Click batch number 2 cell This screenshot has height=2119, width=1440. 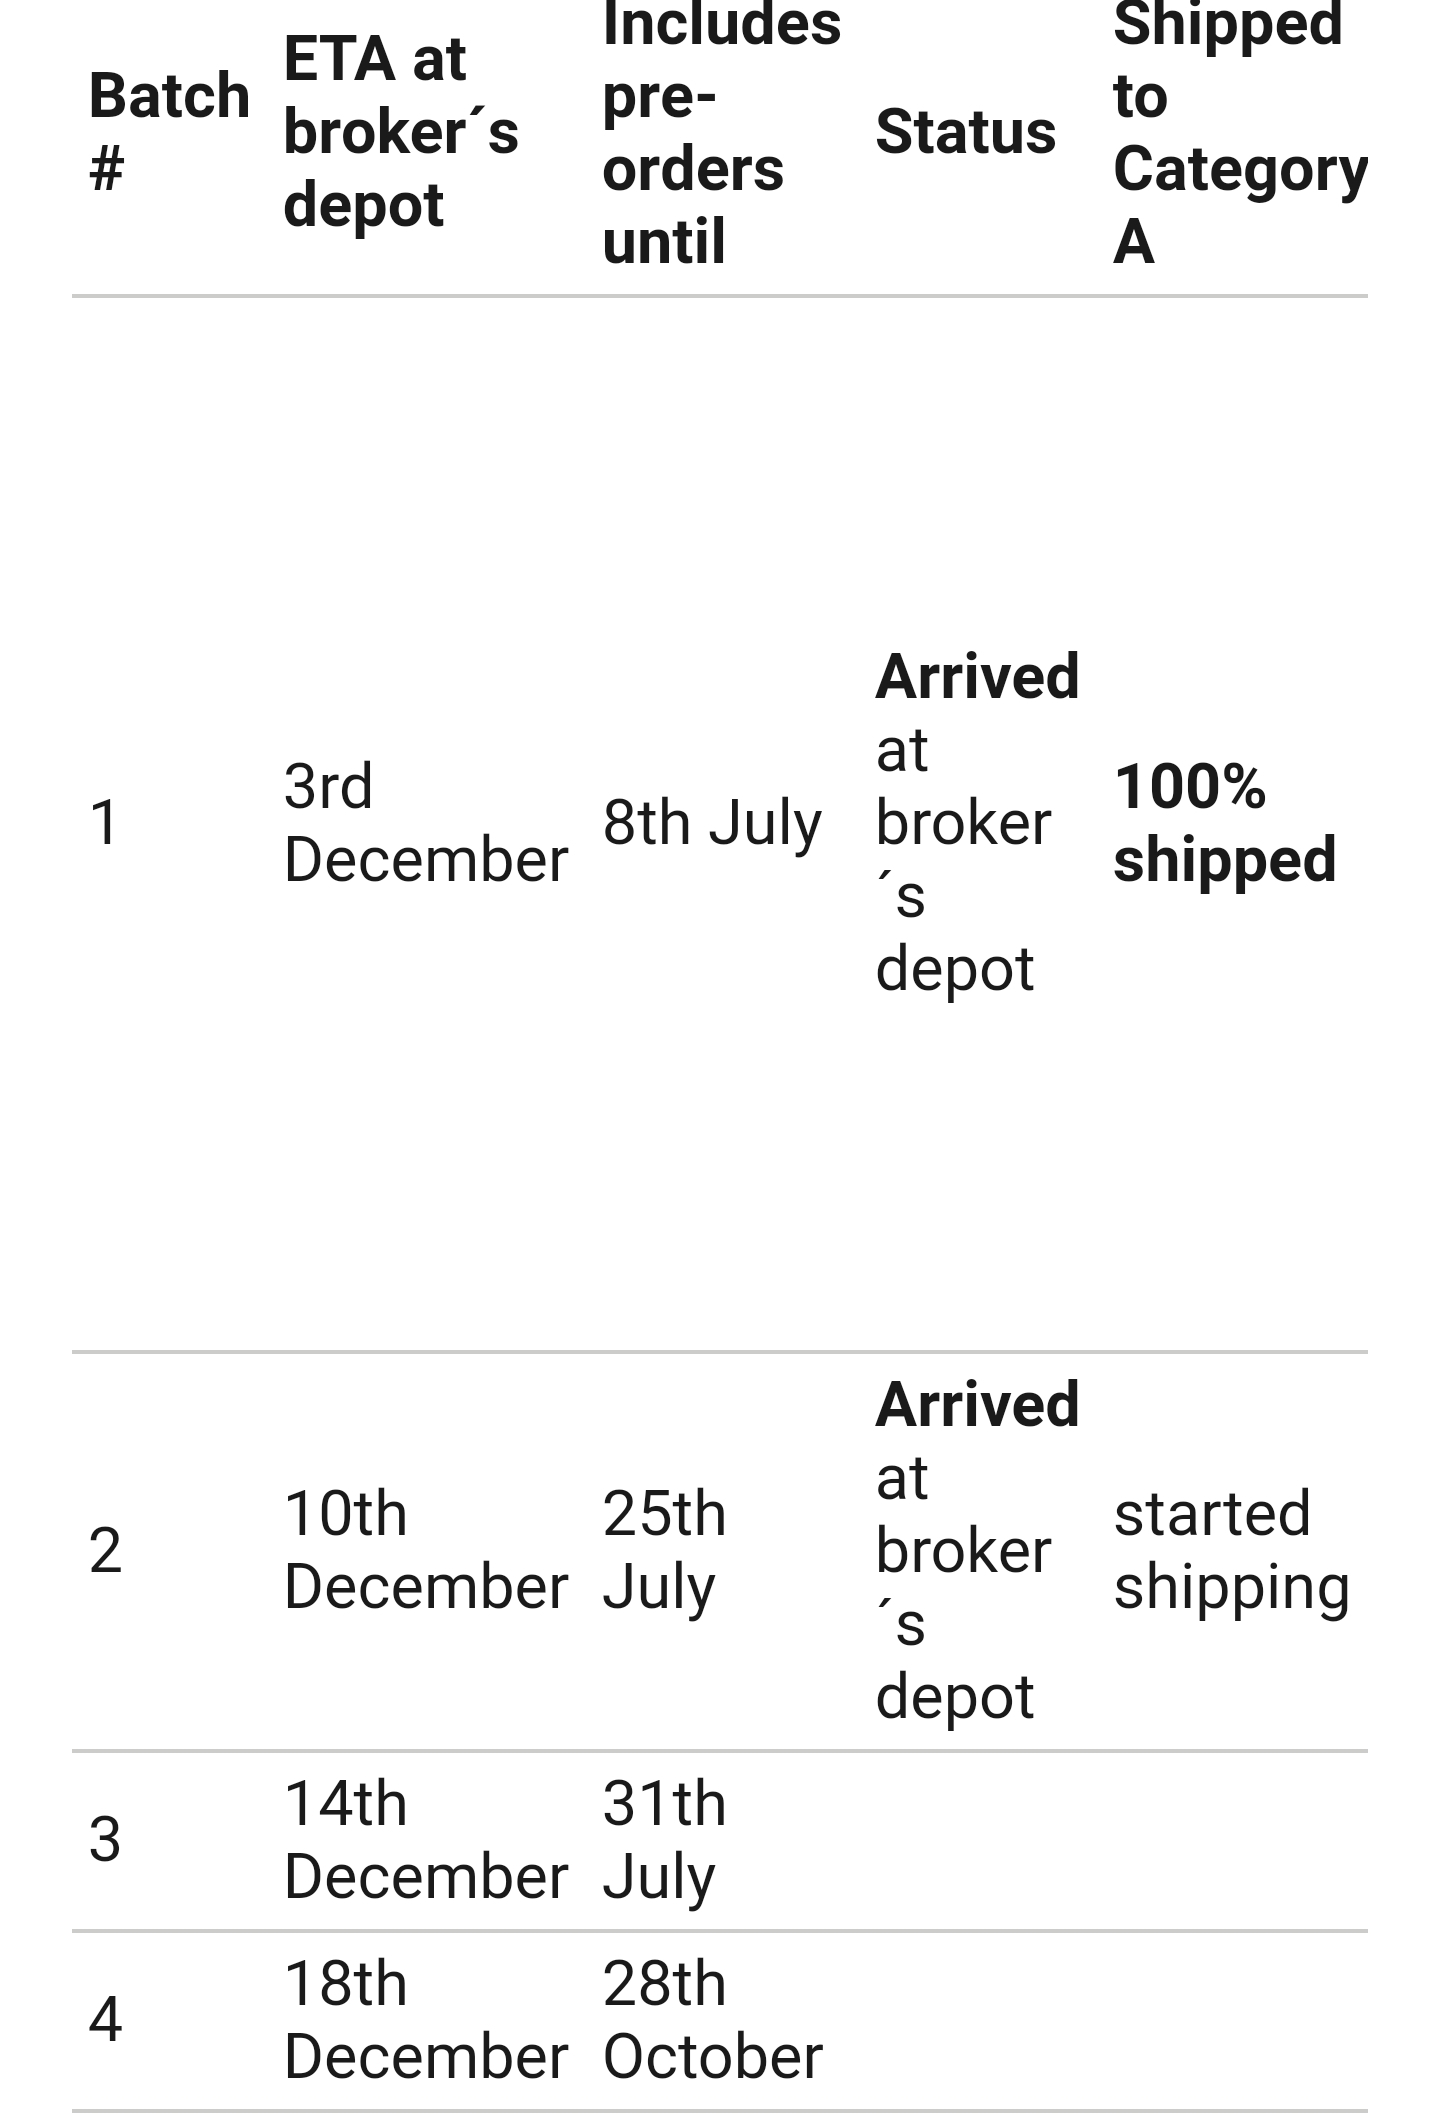[105, 1550]
